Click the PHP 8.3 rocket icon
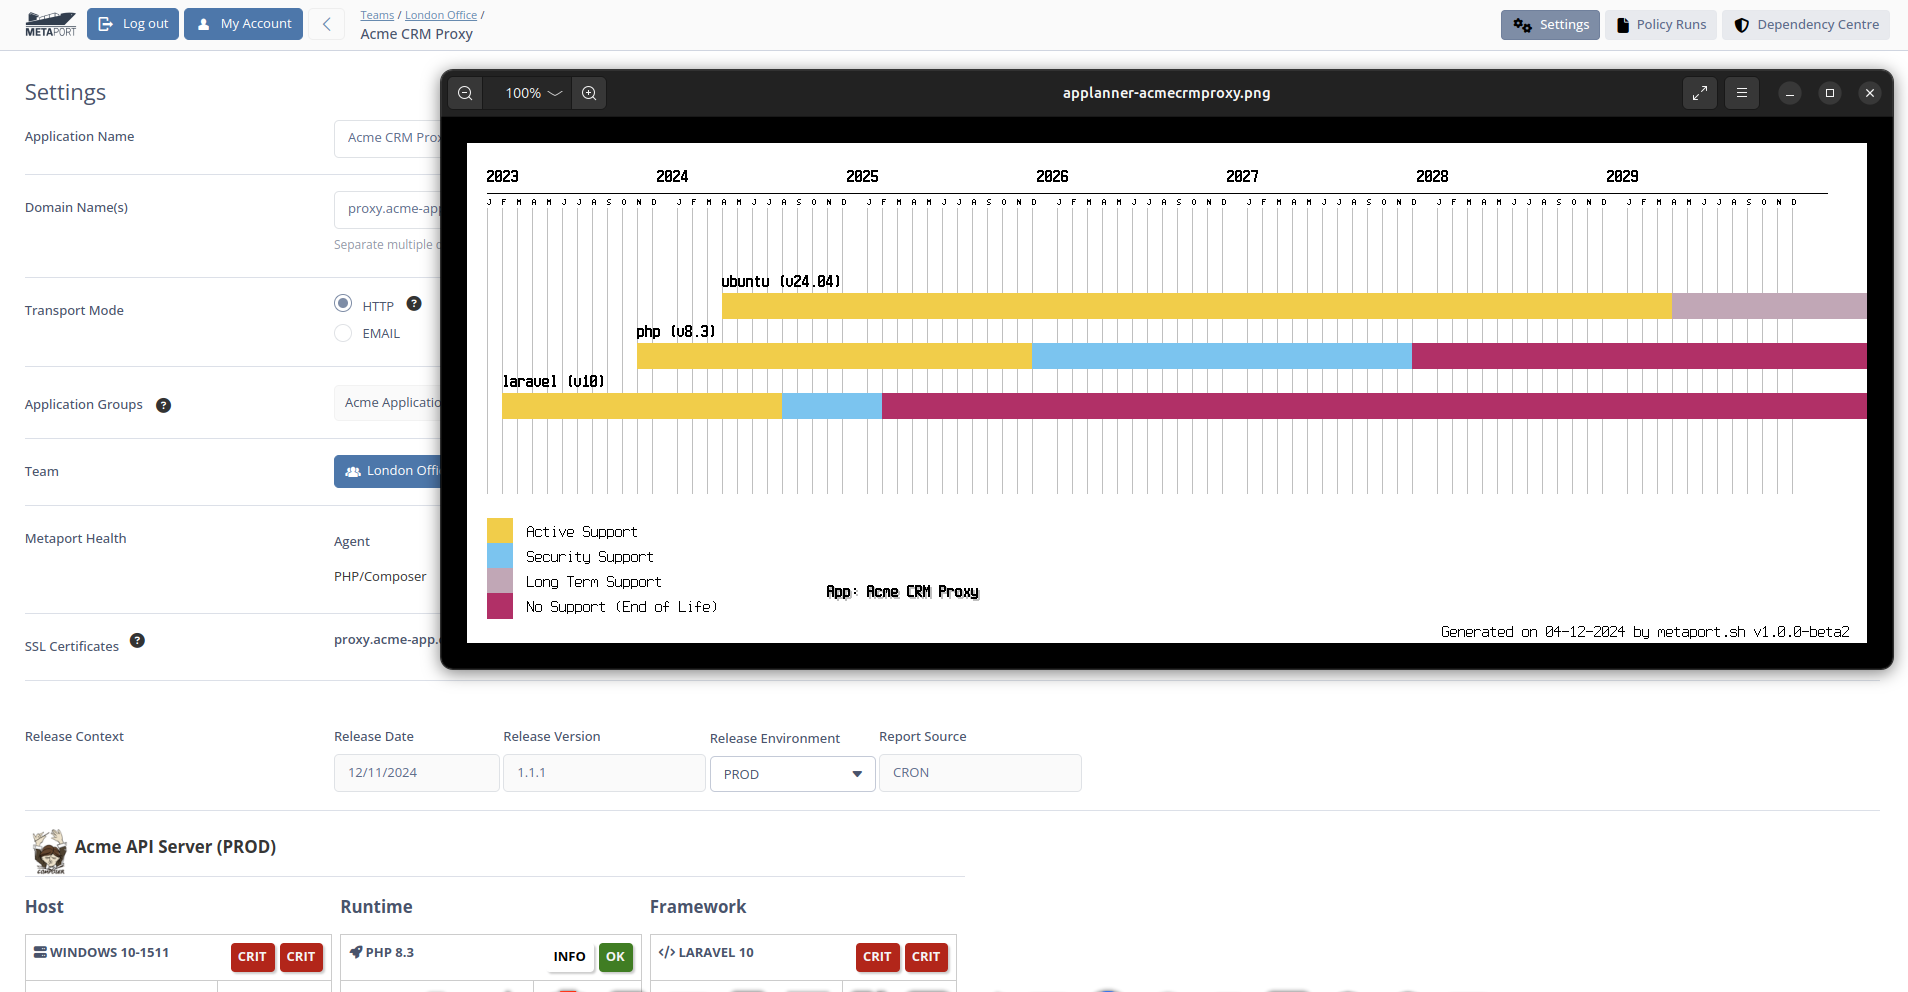The height and width of the screenshot is (992, 1908). (x=356, y=952)
